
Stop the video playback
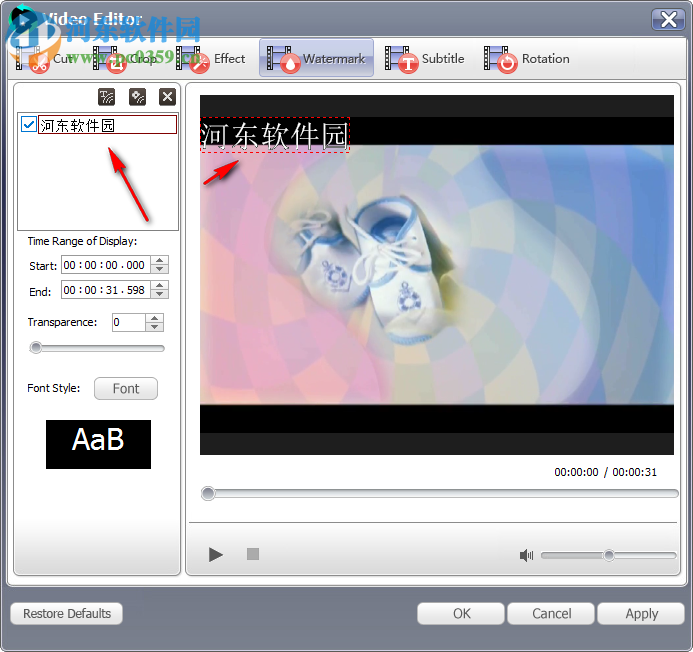point(253,554)
